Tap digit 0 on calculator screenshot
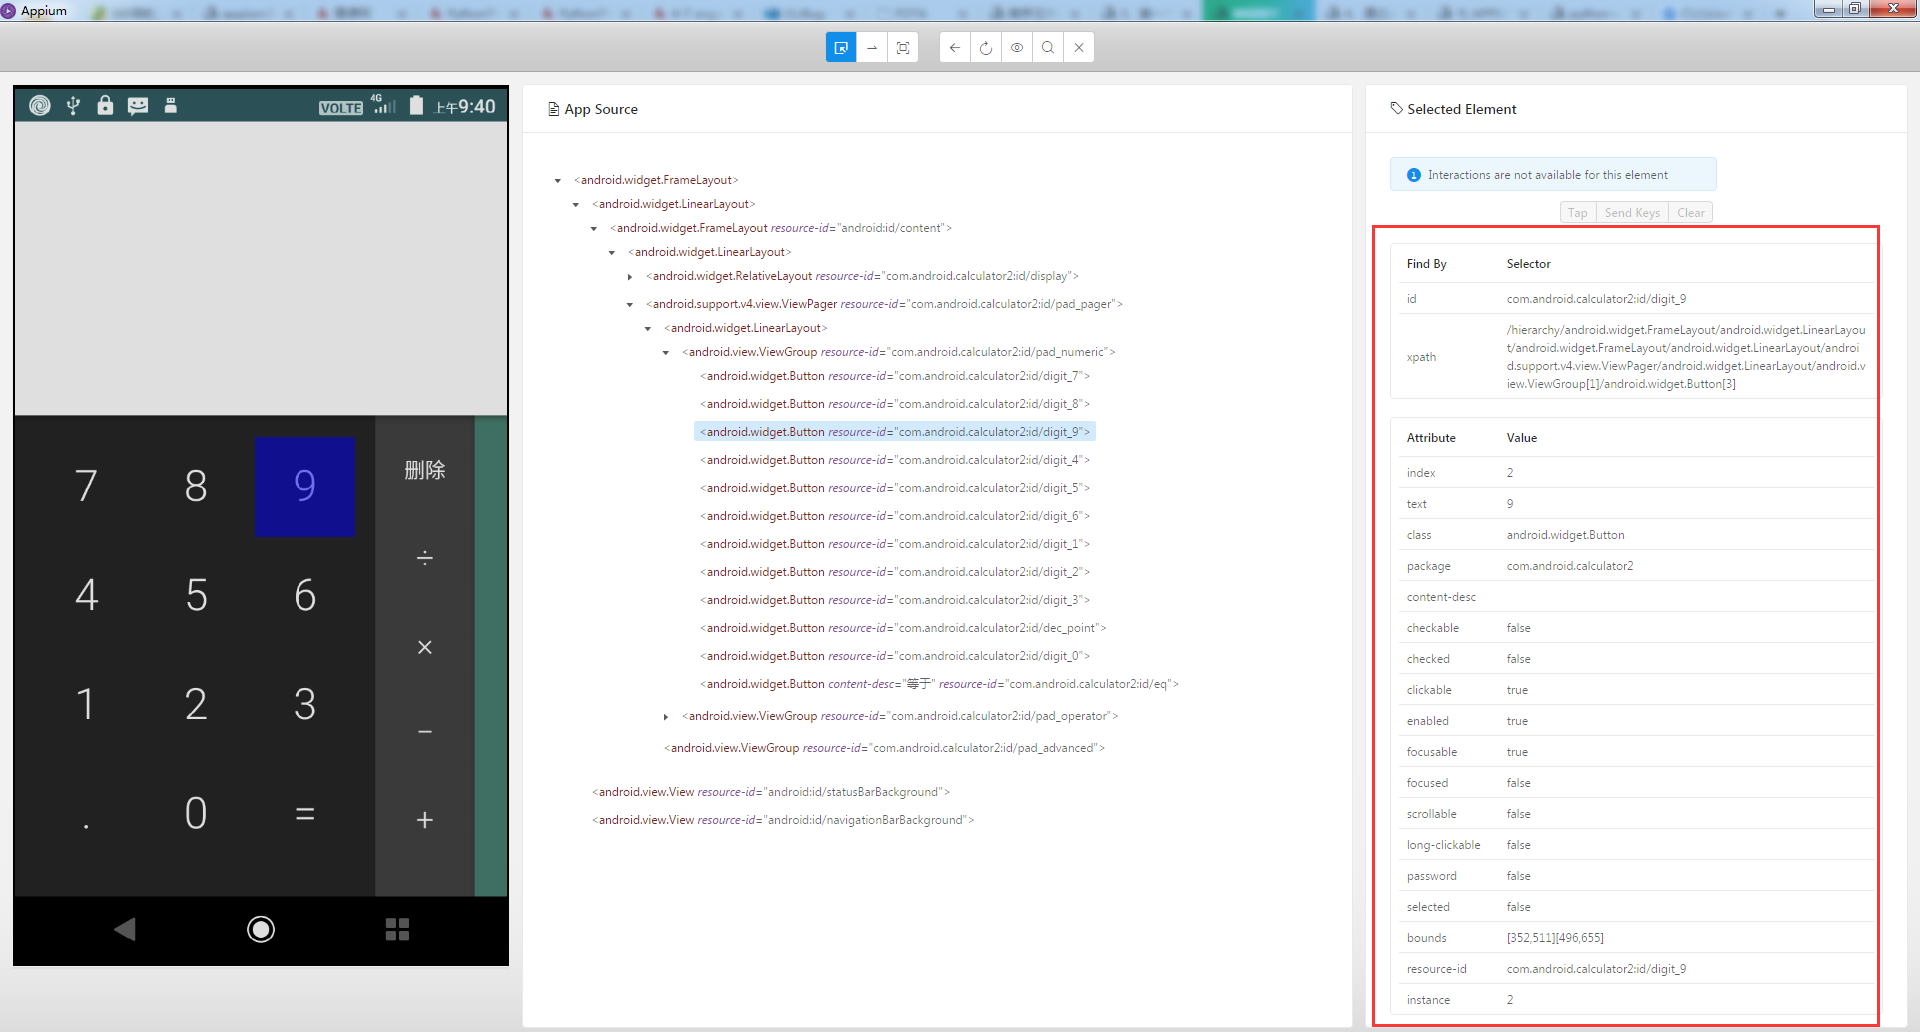 (196, 813)
